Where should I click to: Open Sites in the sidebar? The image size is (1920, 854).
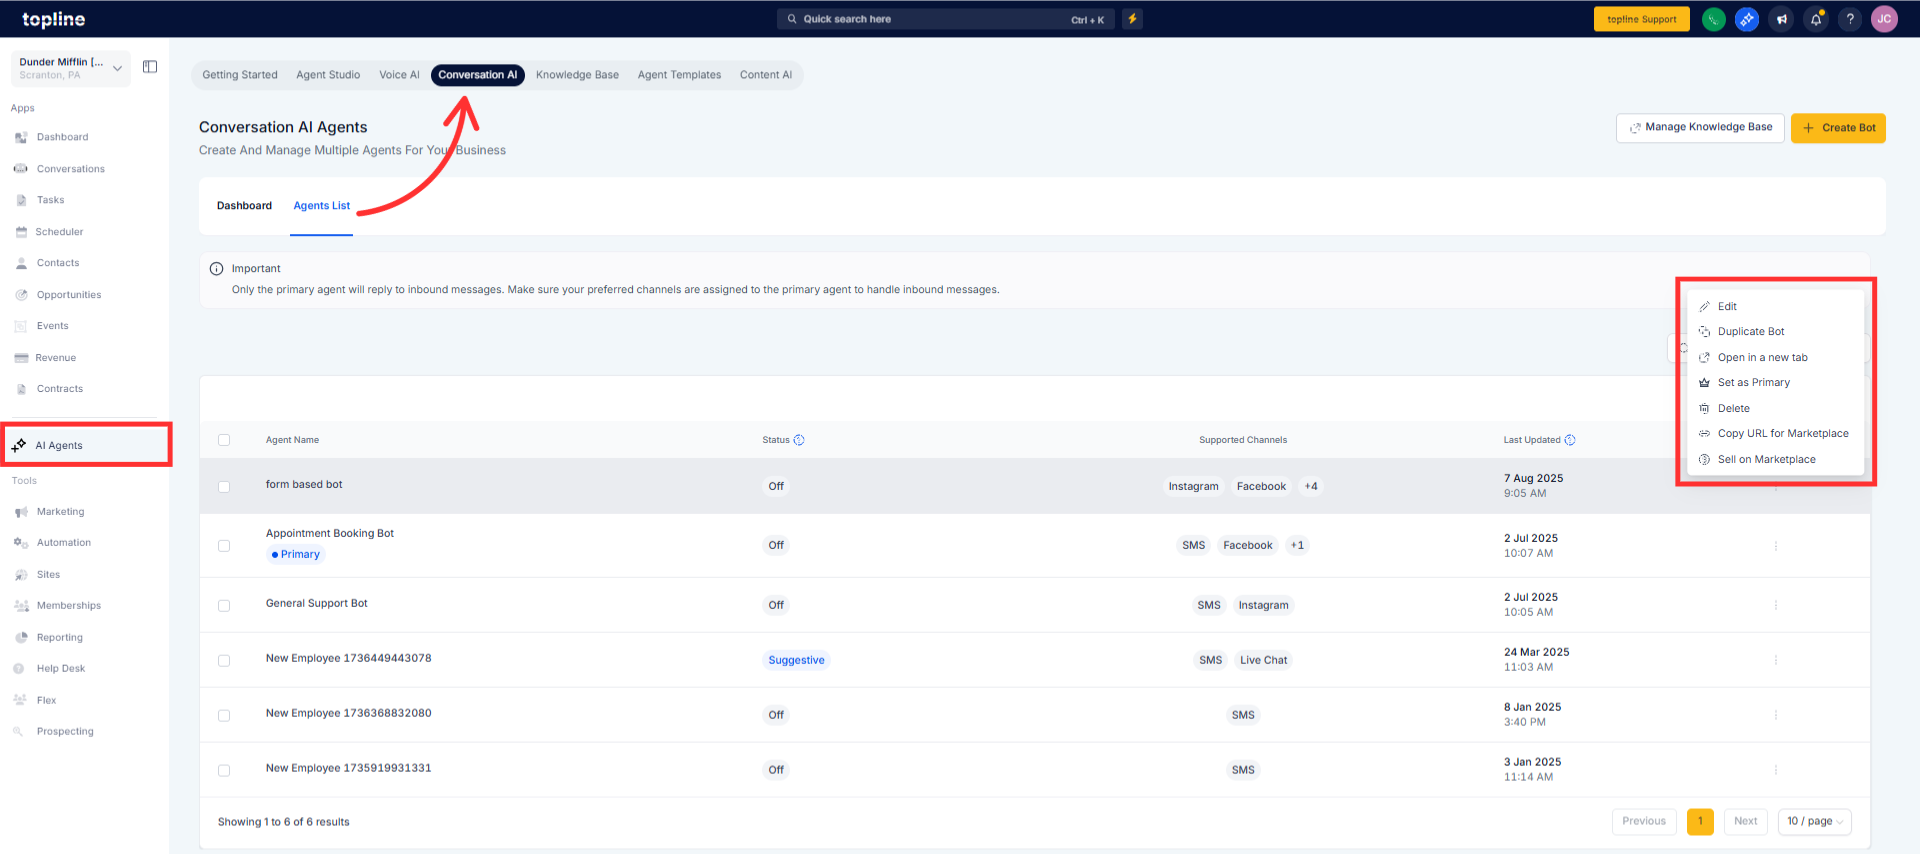[x=48, y=575]
